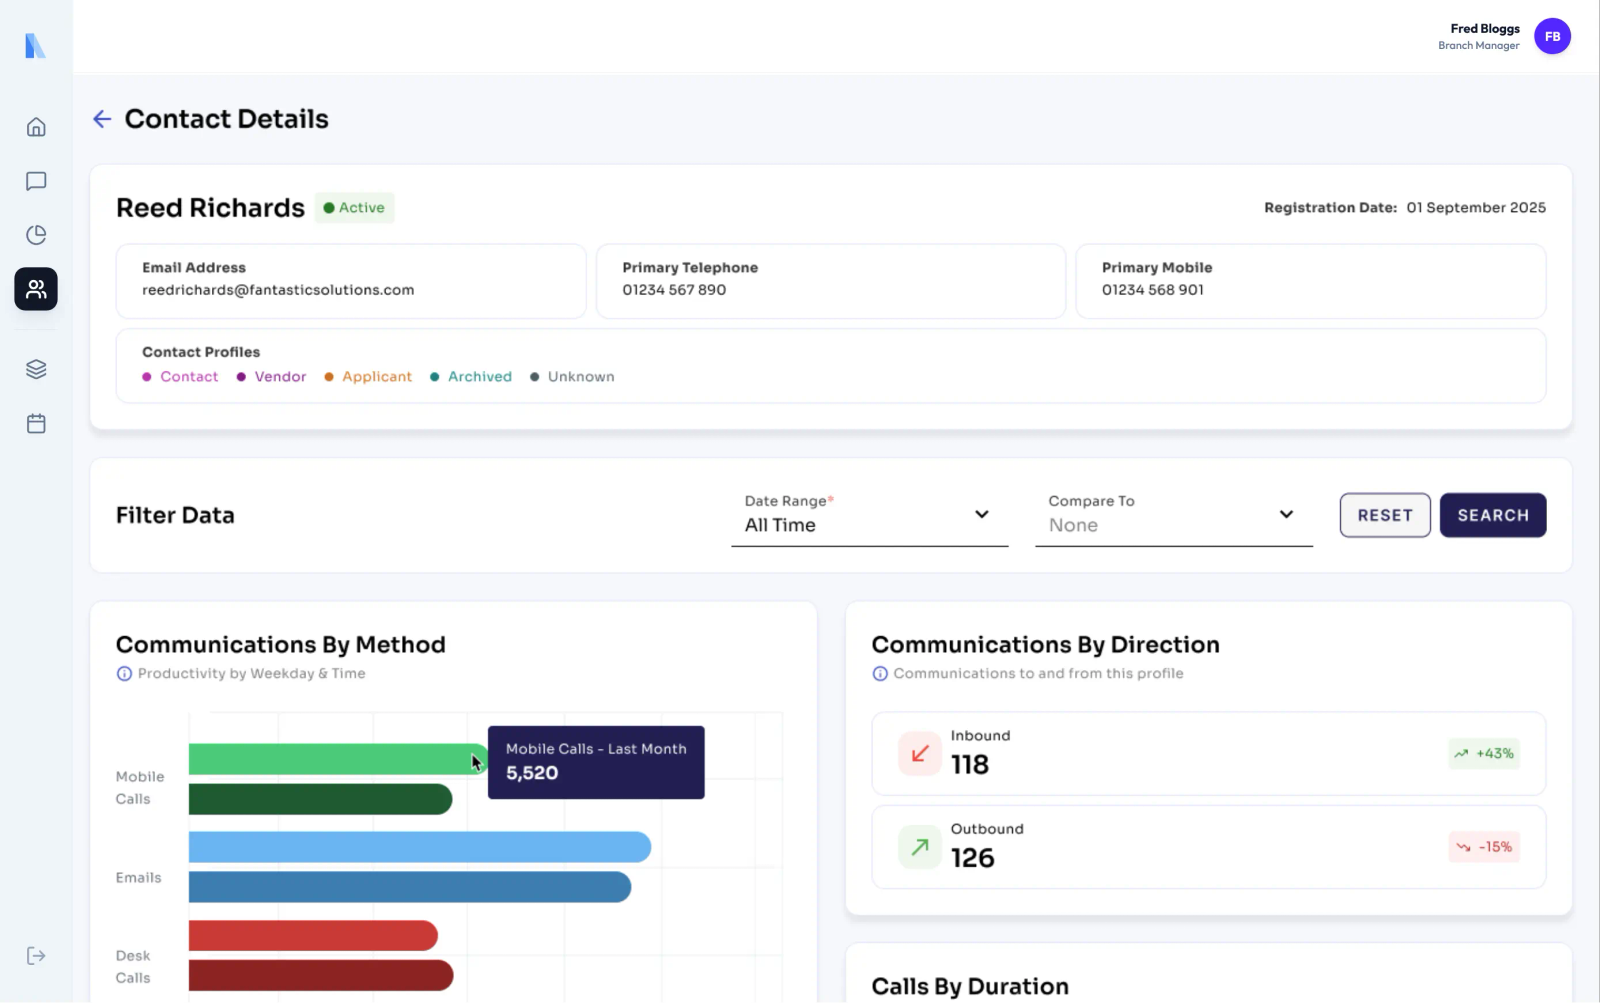Open the Compare To dropdown
This screenshot has height=1003, width=1600.
[1173, 515]
